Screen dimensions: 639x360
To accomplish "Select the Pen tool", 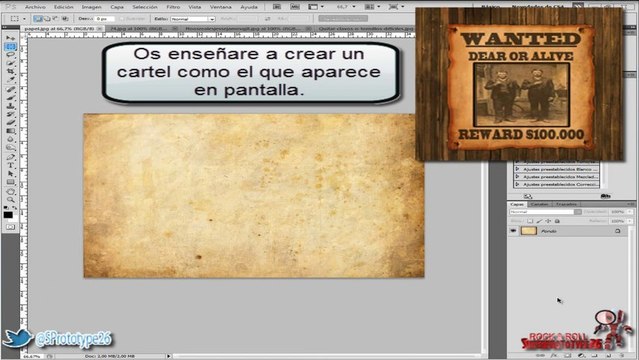I will pyautogui.click(x=10, y=157).
